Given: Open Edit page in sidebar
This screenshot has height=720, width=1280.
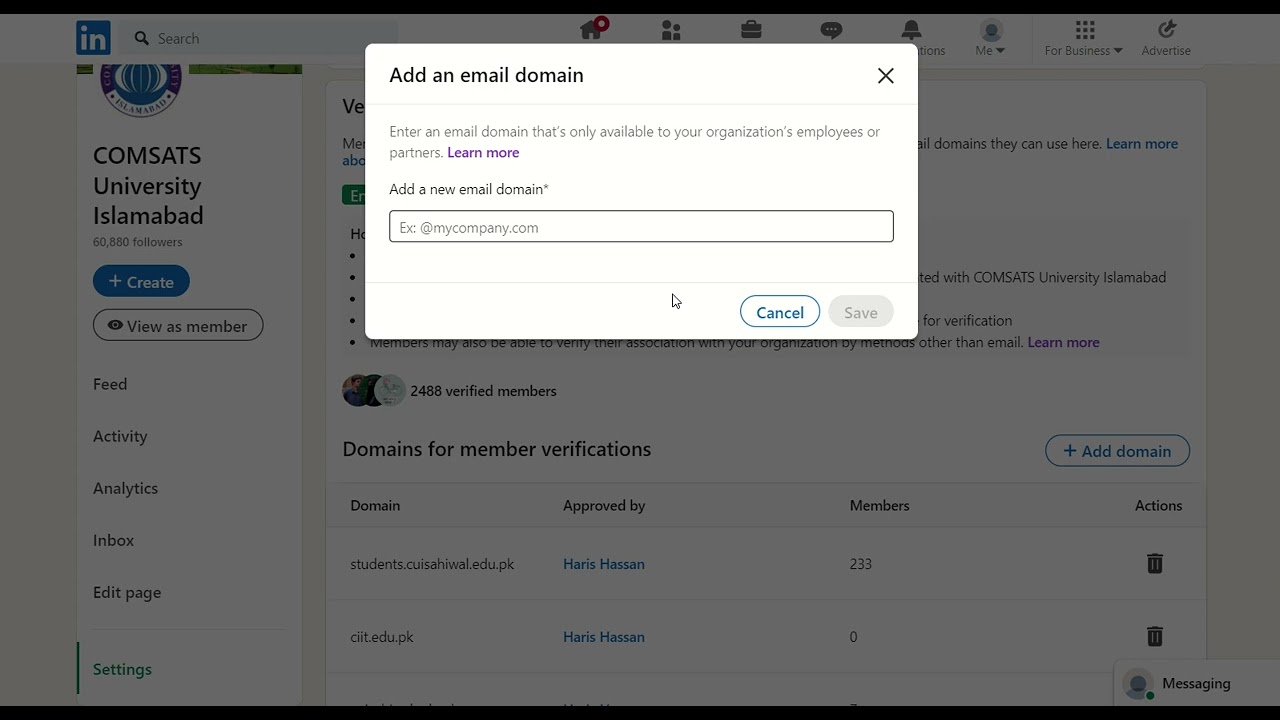Looking at the screenshot, I should [127, 592].
